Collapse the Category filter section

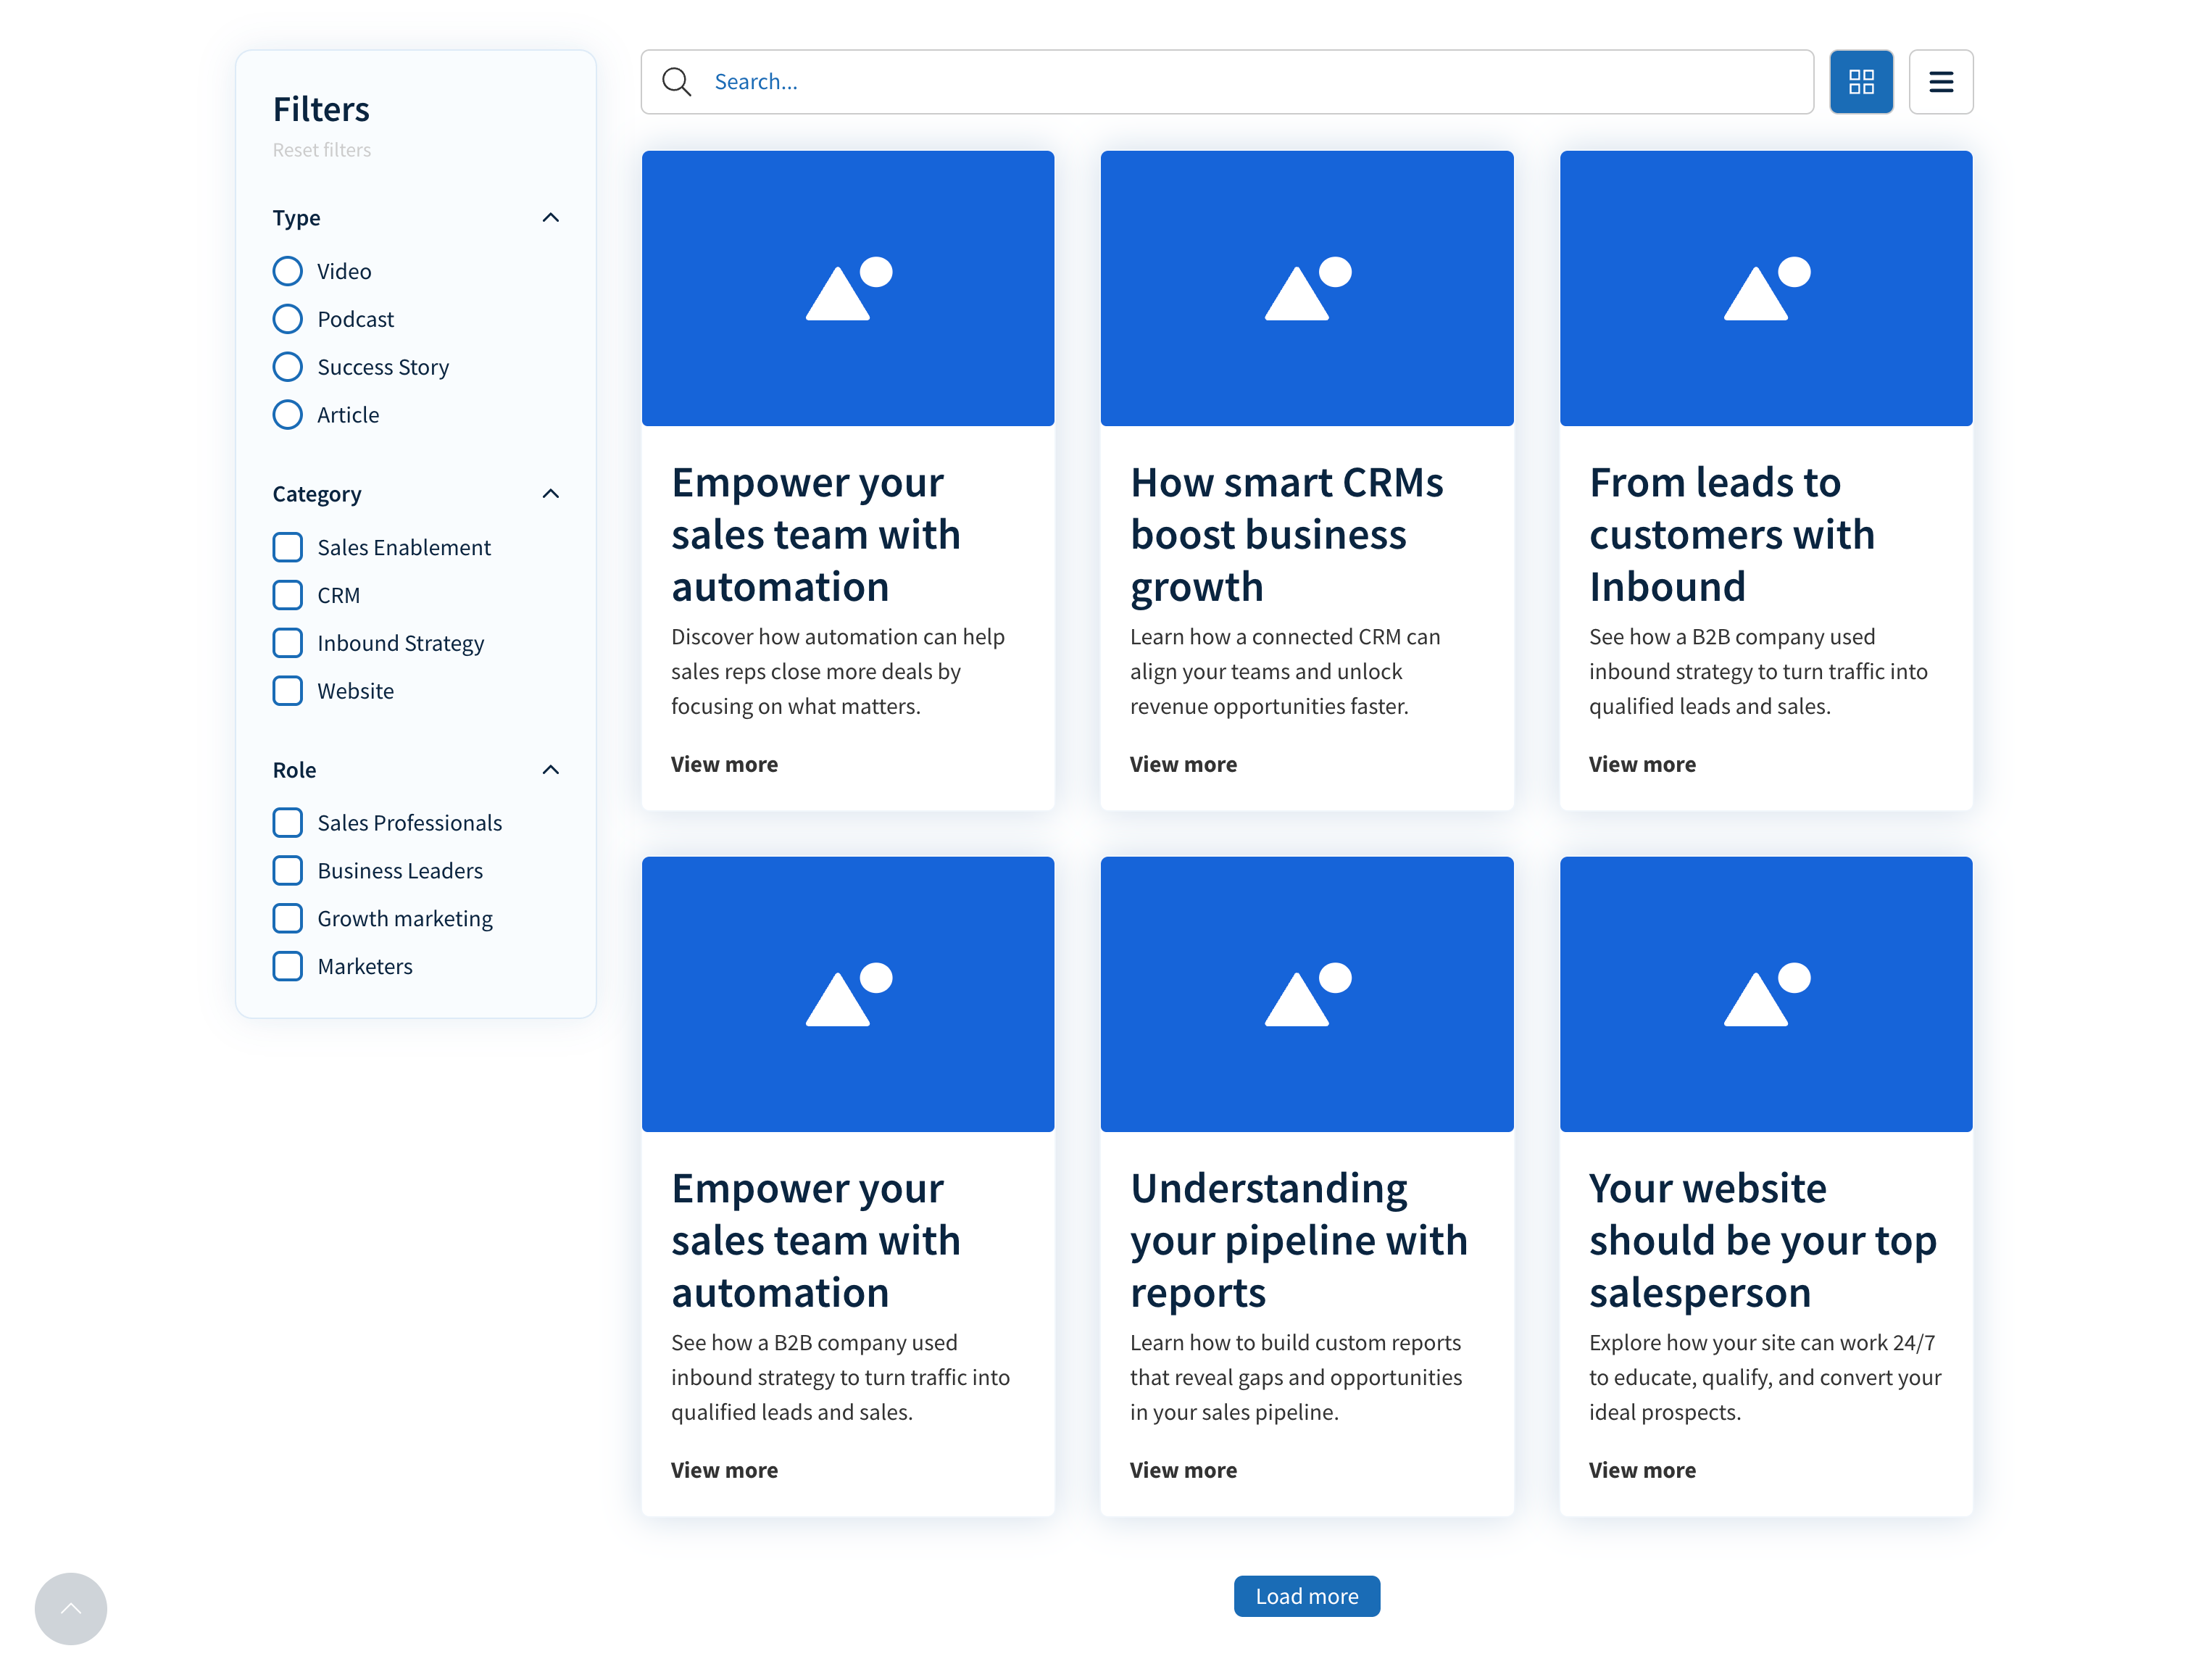click(x=550, y=494)
